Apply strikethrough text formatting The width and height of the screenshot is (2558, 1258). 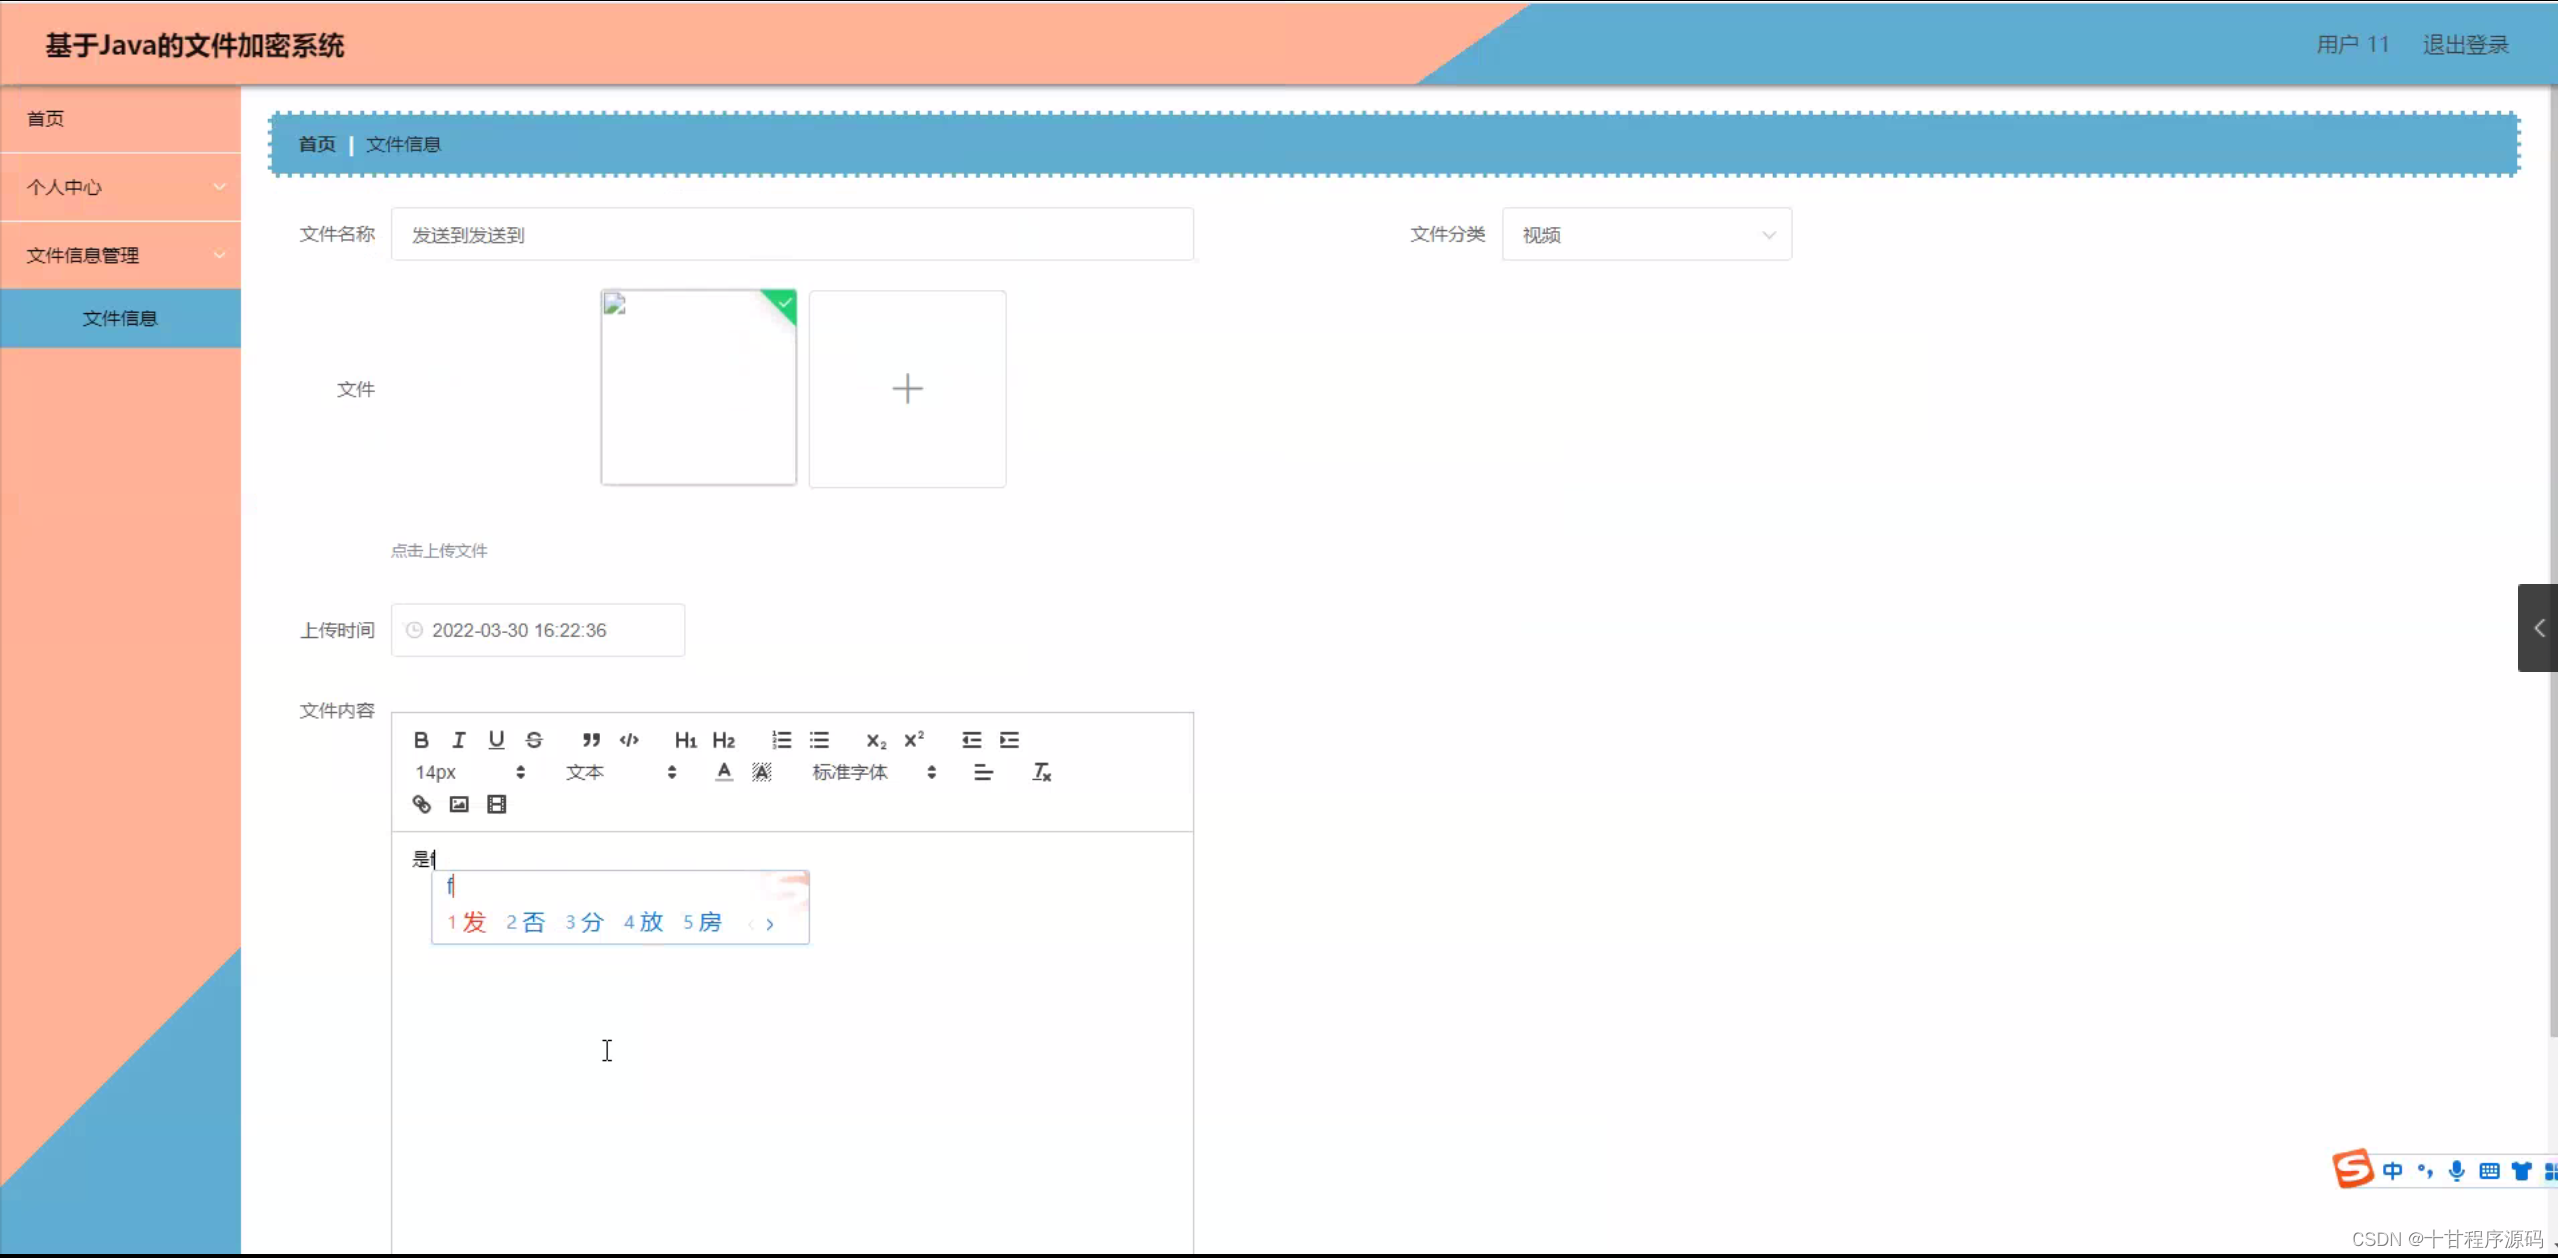[534, 740]
